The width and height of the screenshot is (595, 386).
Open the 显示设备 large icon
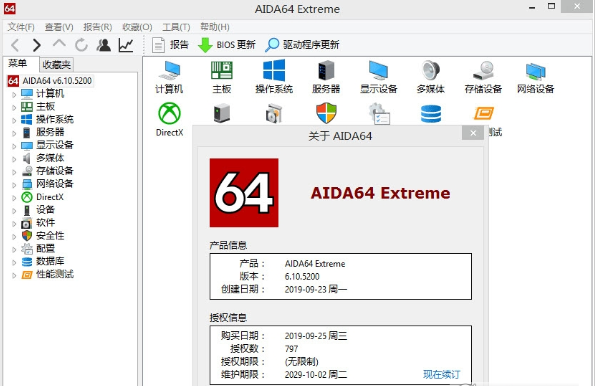coord(378,77)
